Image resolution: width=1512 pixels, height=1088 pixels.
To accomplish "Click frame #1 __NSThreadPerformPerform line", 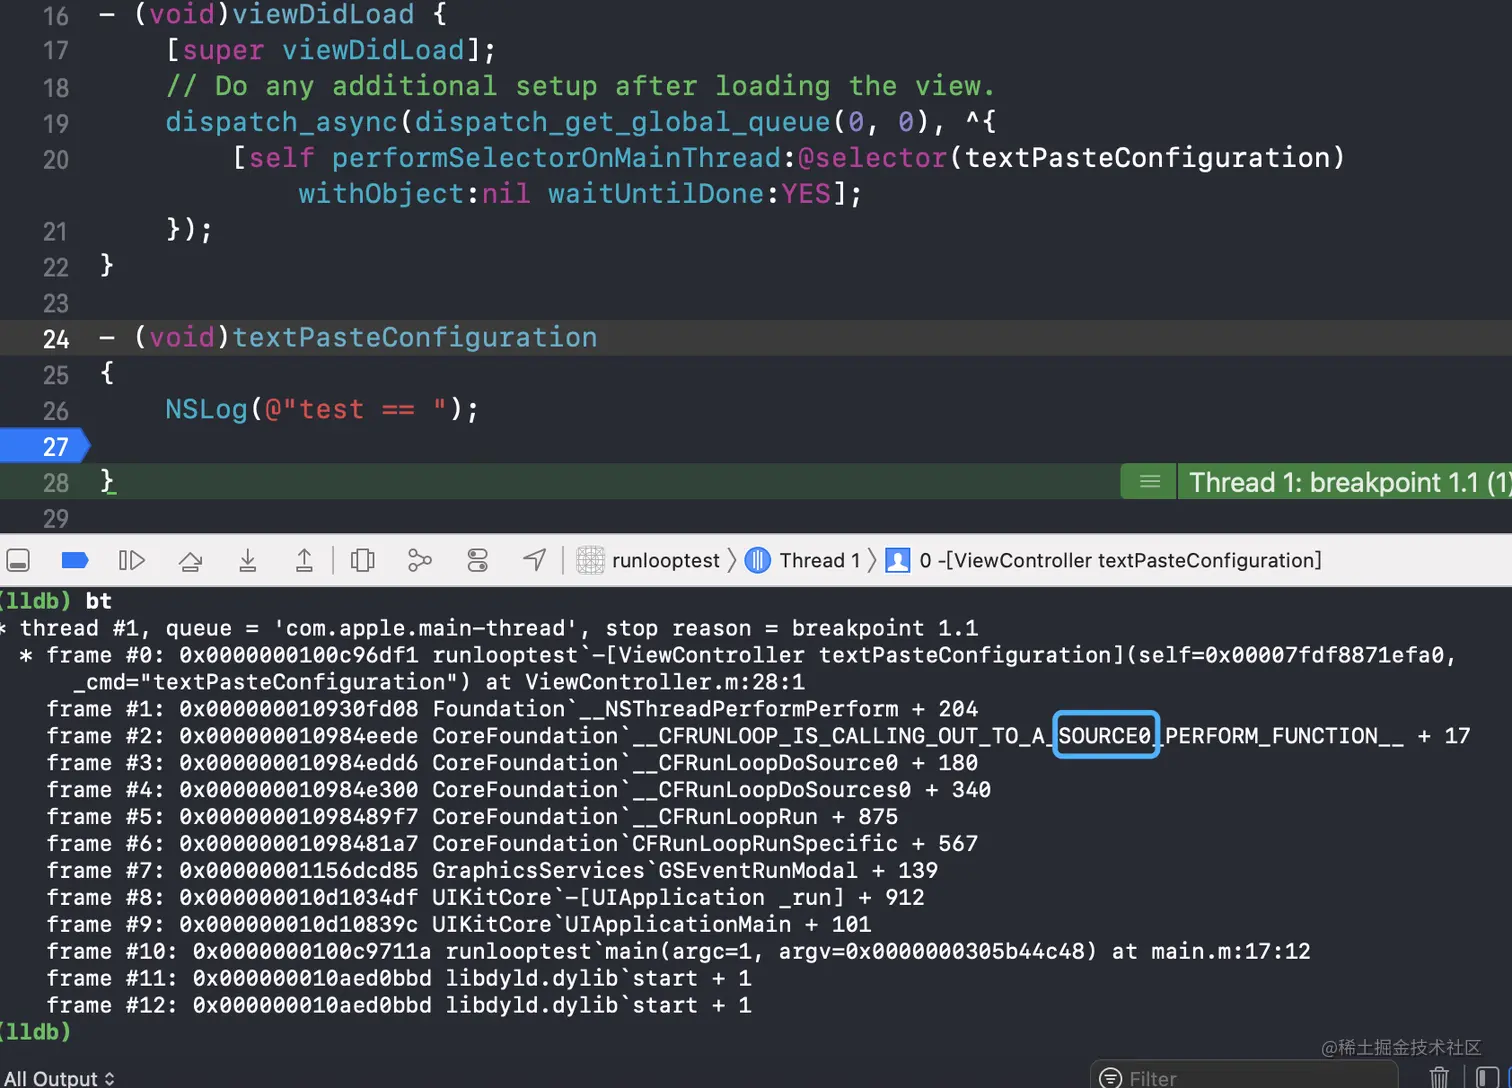I will (512, 709).
